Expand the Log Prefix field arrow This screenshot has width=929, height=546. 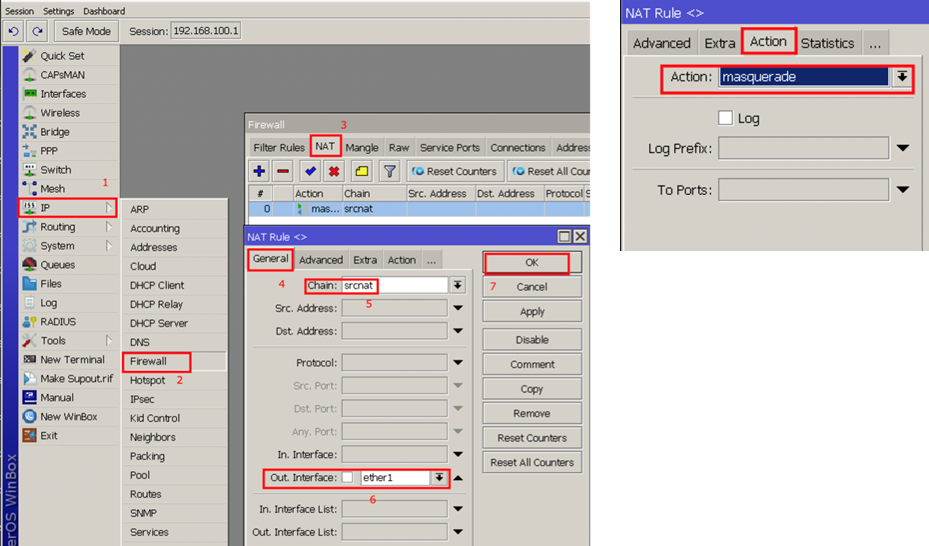(902, 148)
